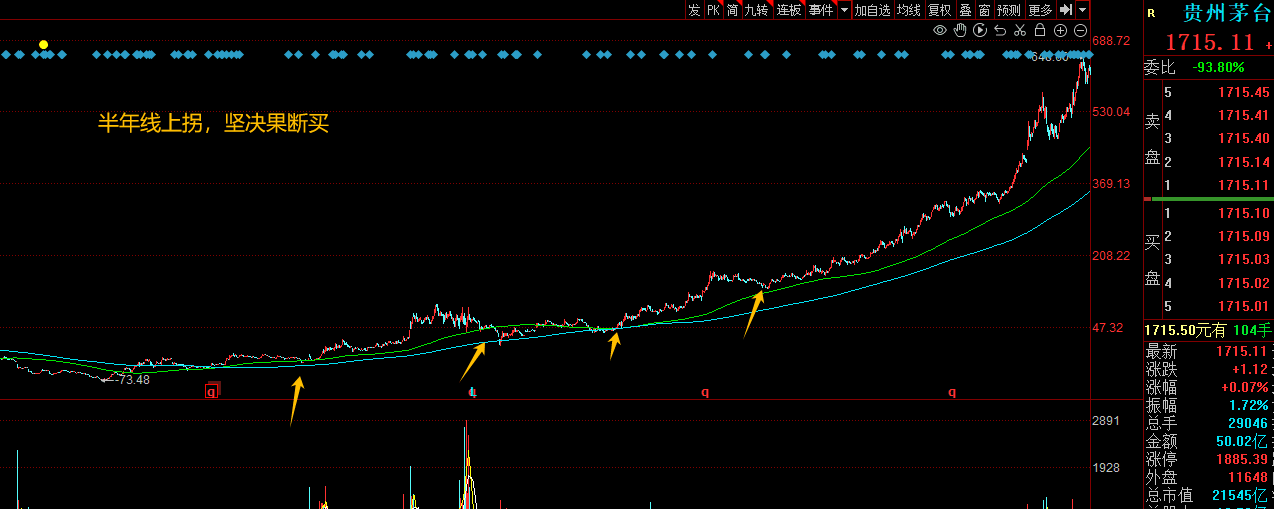Image resolution: width=1274 pixels, height=509 pixels.
Task: Open the dropdown arrow at toolbar far right
Action: 1083,9
